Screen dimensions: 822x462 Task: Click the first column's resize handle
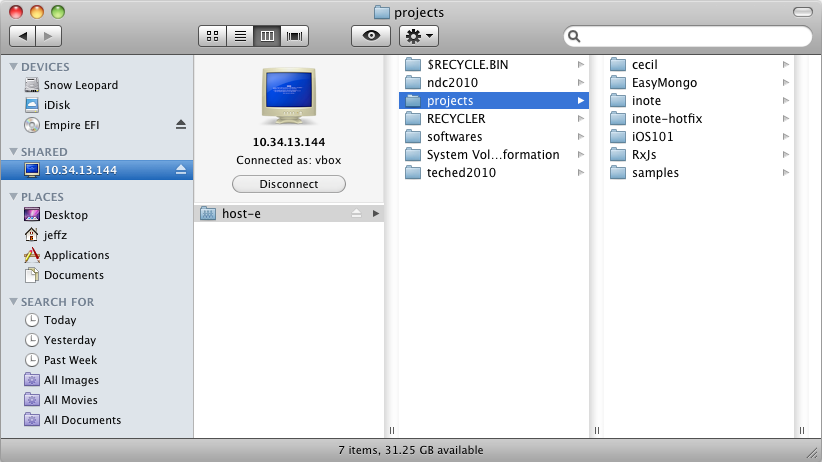pos(392,431)
